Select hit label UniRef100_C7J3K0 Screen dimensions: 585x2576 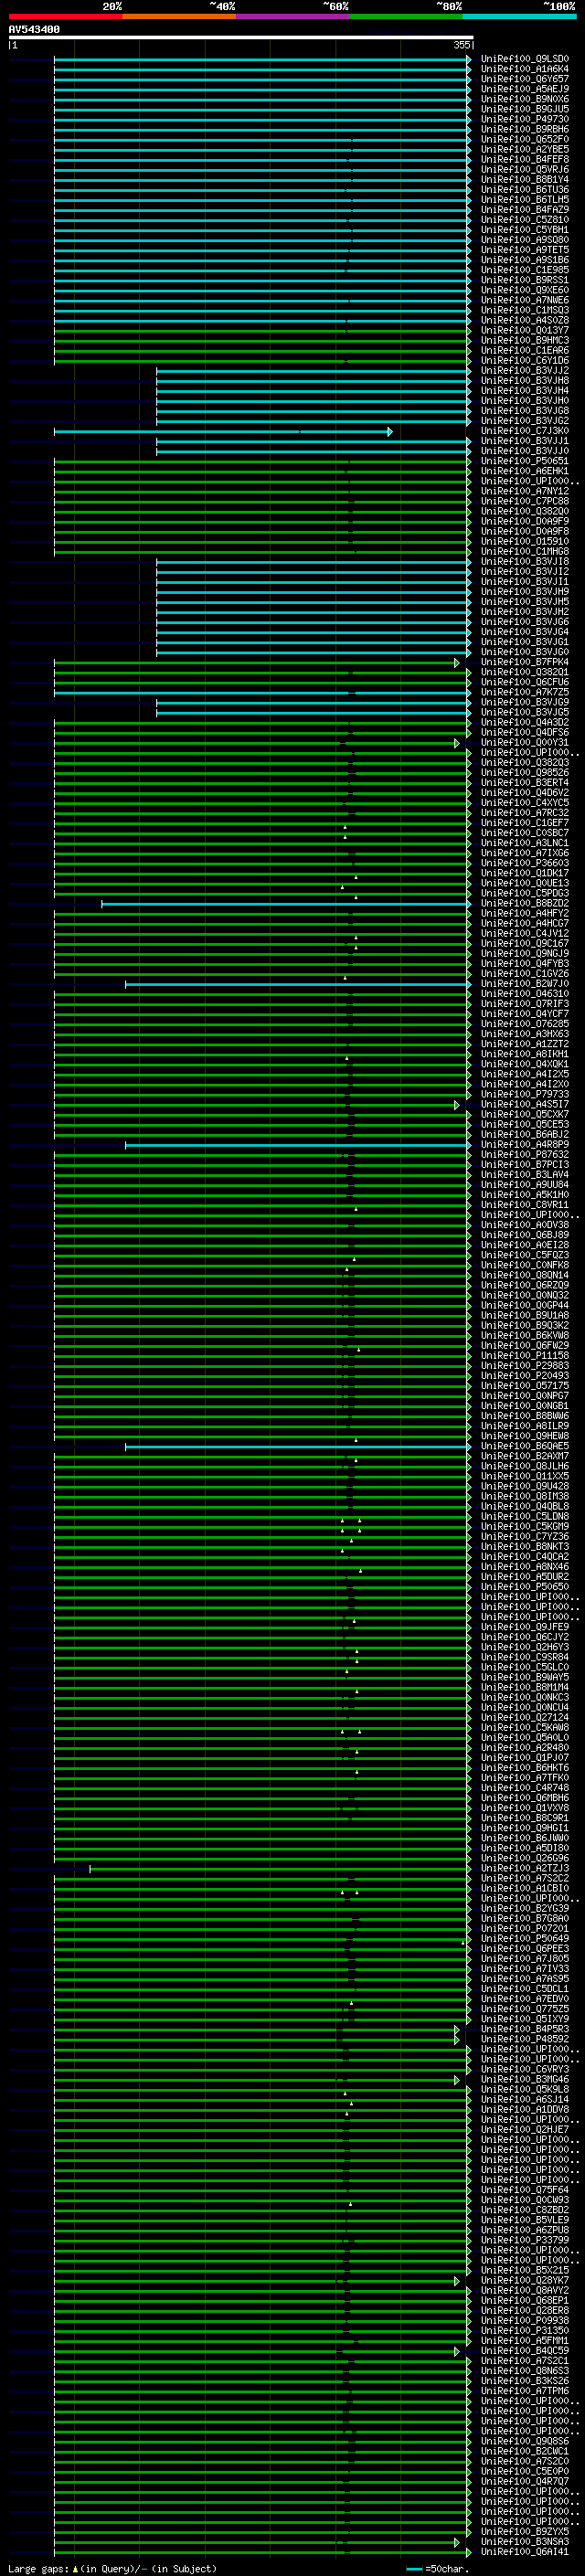click(525, 431)
